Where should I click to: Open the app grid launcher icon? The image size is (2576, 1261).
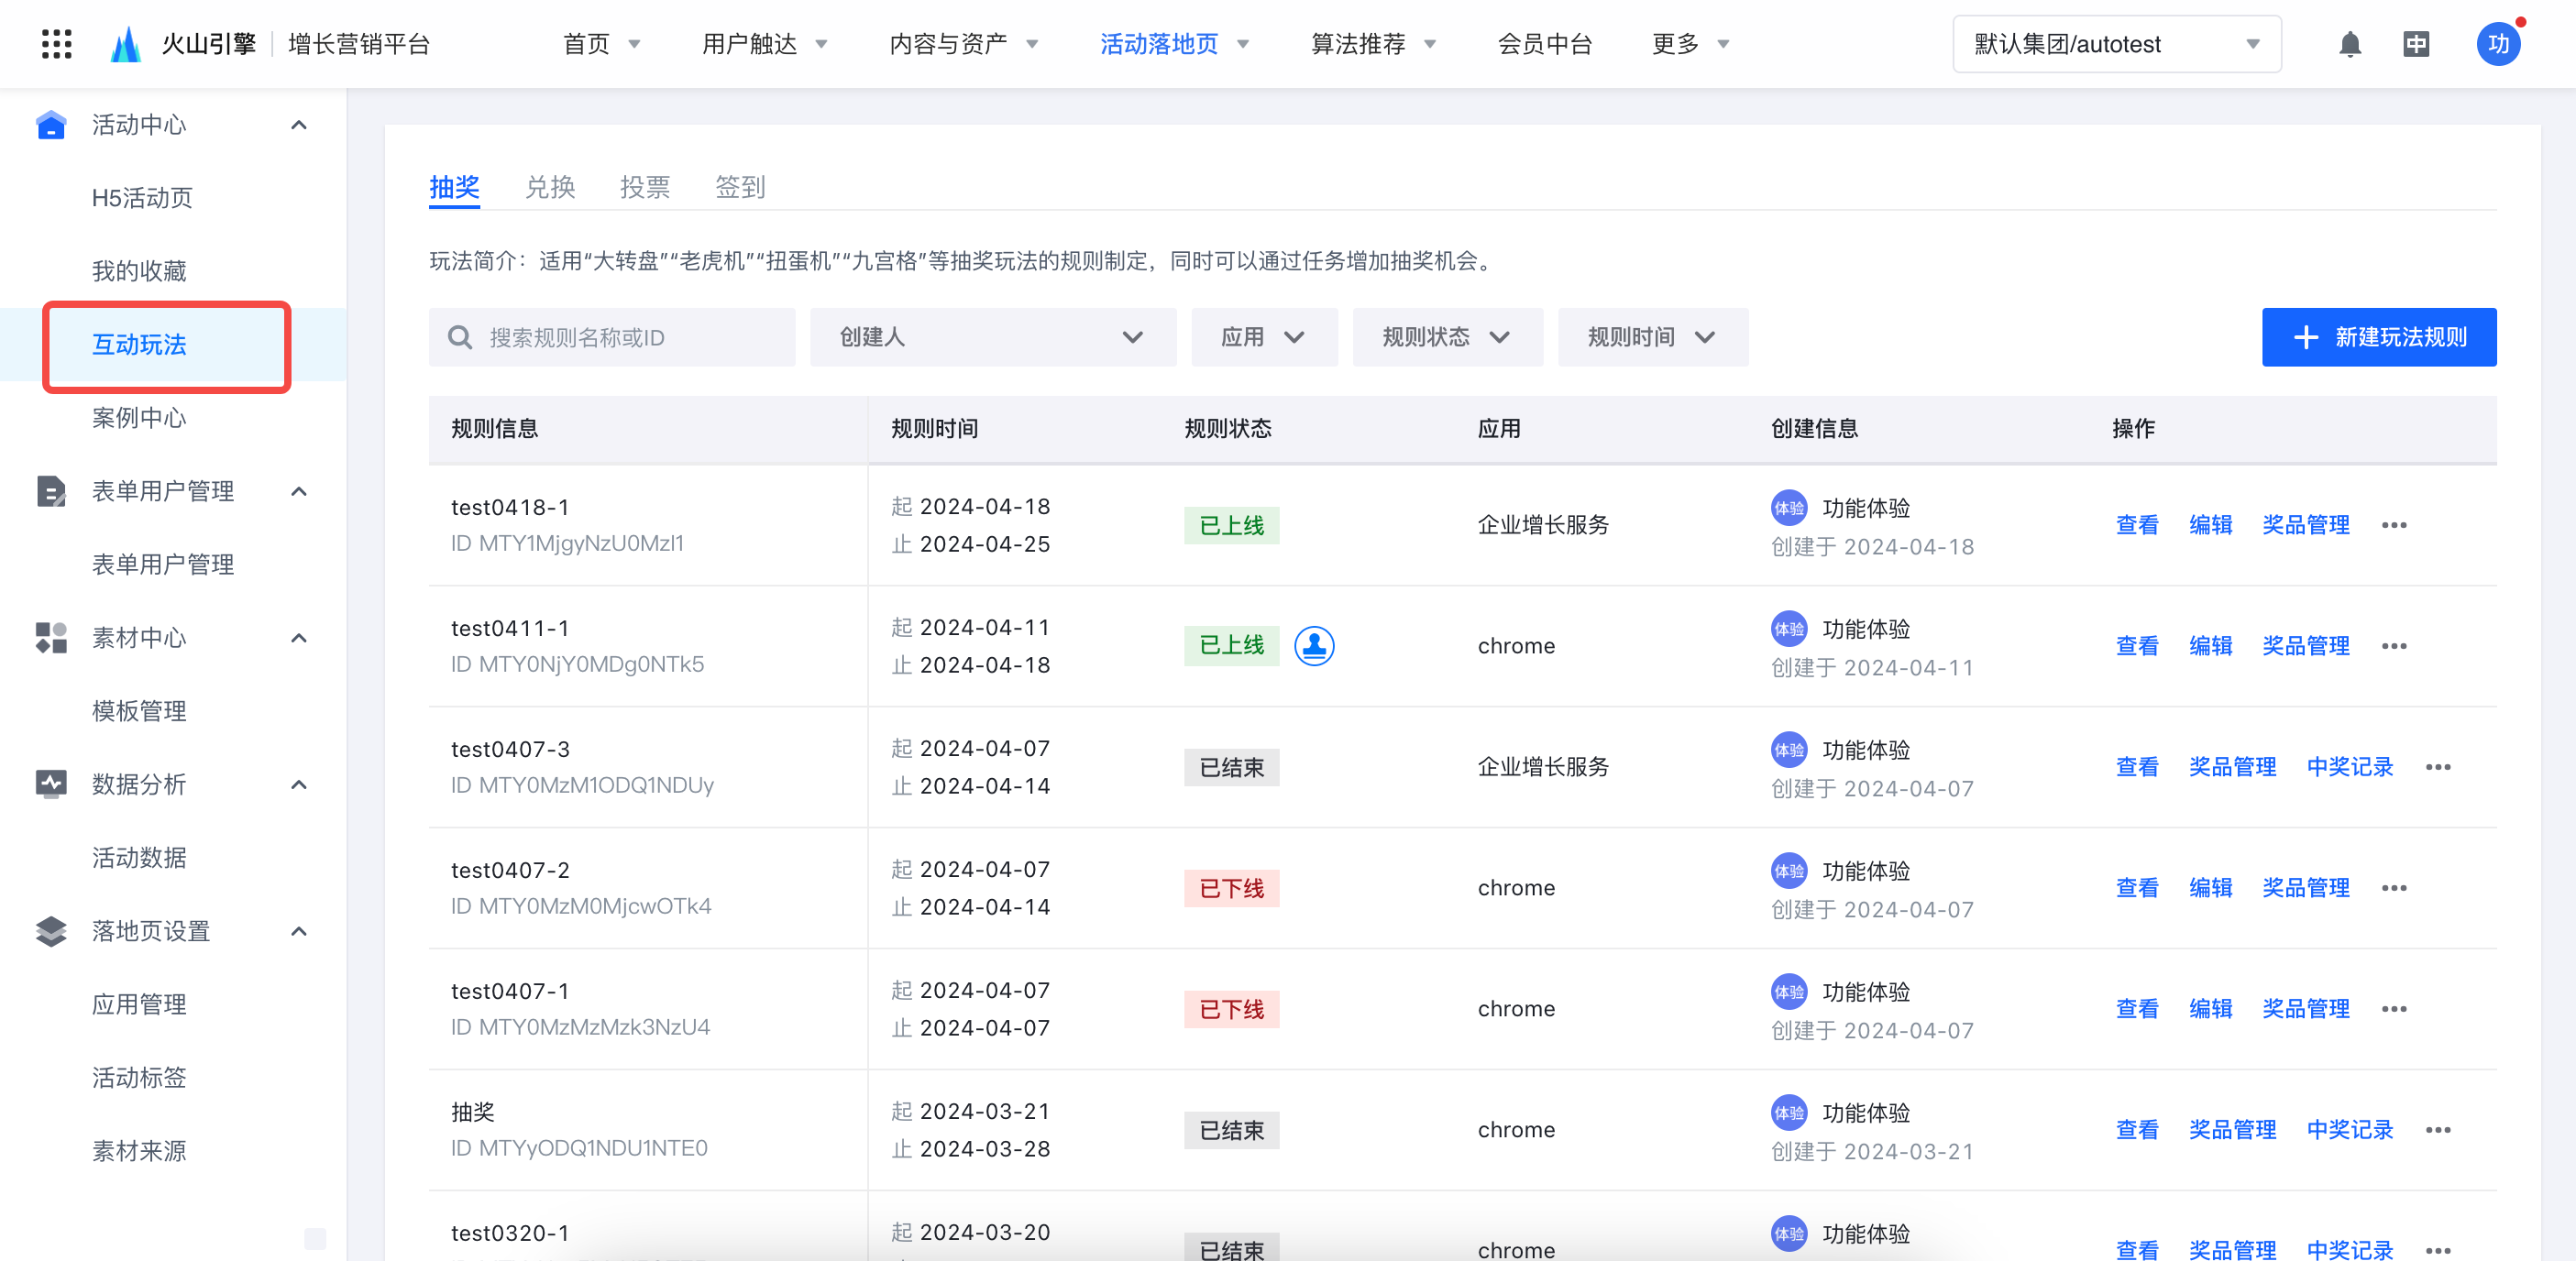[x=57, y=44]
